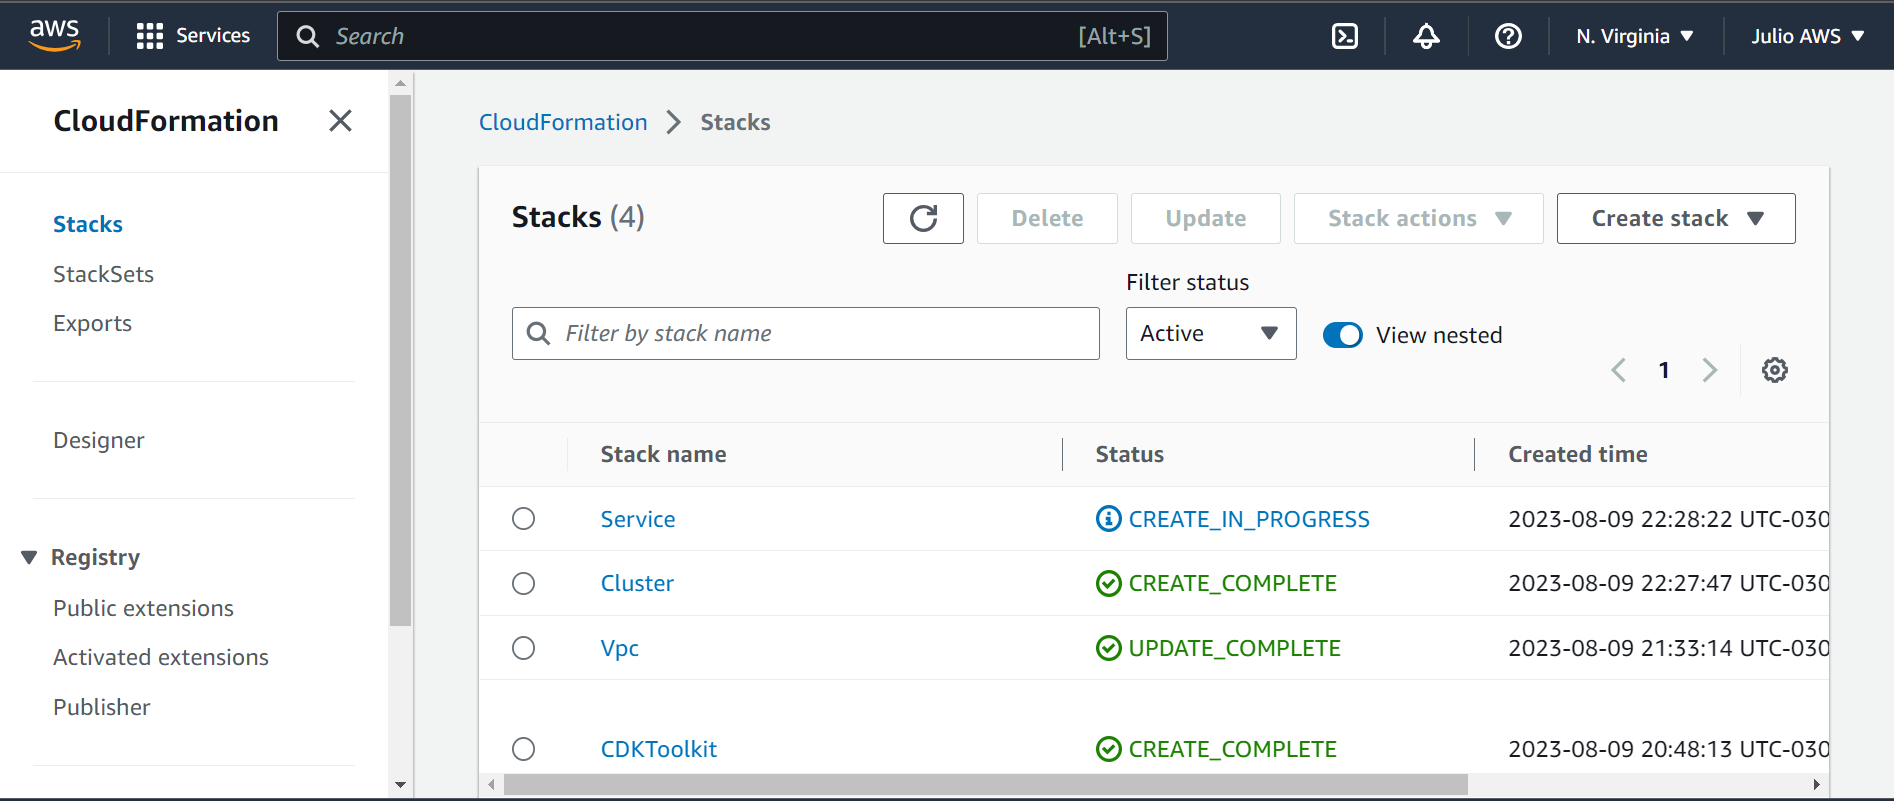Click the CDKToolkit stack's green check icon
This screenshot has width=1894, height=801.
1108,749
